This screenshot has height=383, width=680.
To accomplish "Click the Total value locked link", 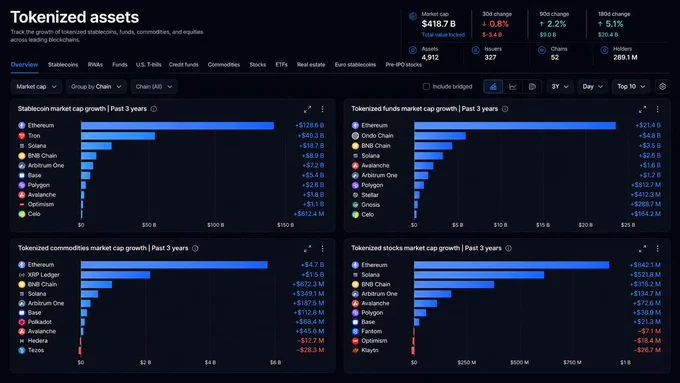I will click(443, 35).
